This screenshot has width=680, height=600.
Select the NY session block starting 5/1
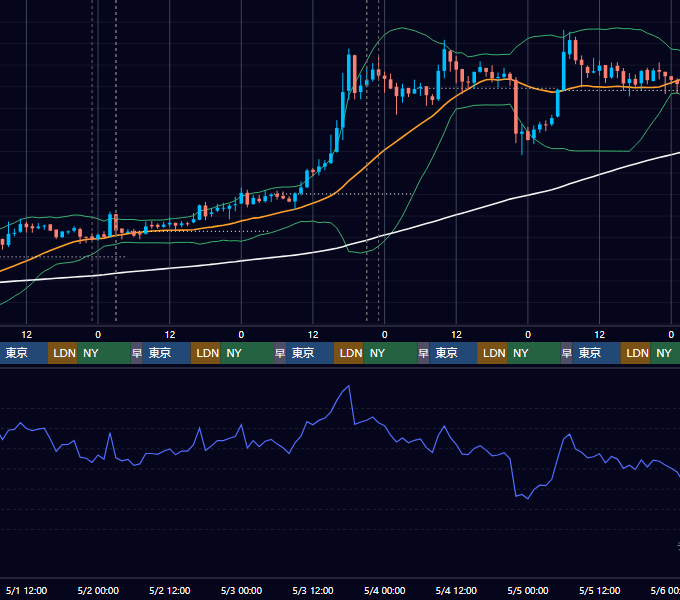coord(104,353)
